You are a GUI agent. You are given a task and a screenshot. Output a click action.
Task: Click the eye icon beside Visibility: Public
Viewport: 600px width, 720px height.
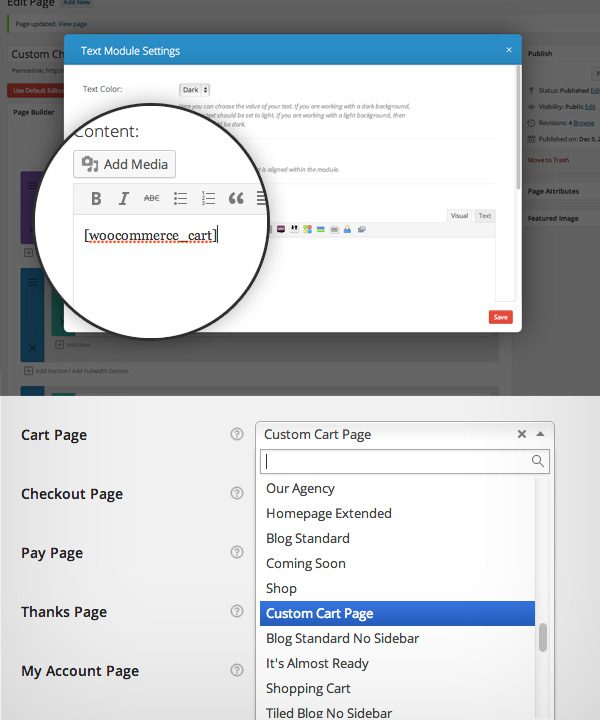(531, 107)
